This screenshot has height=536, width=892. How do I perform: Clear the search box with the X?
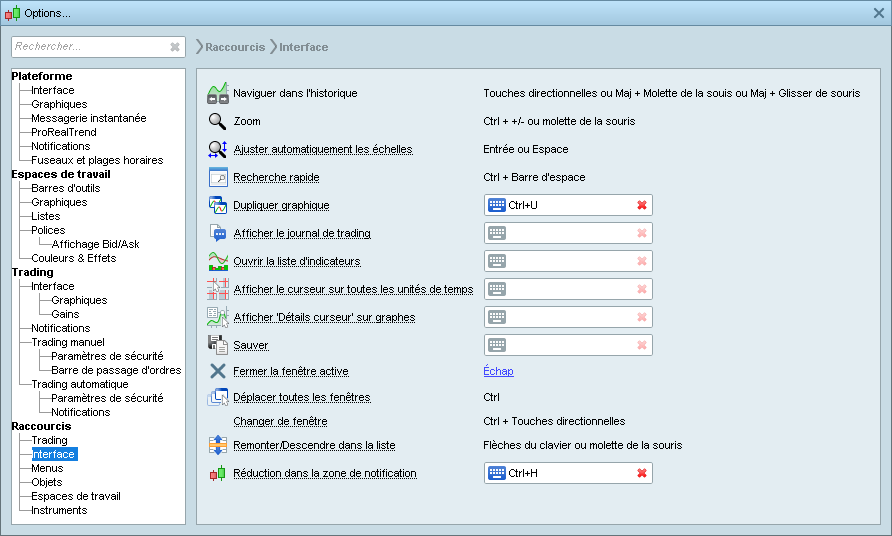(175, 47)
